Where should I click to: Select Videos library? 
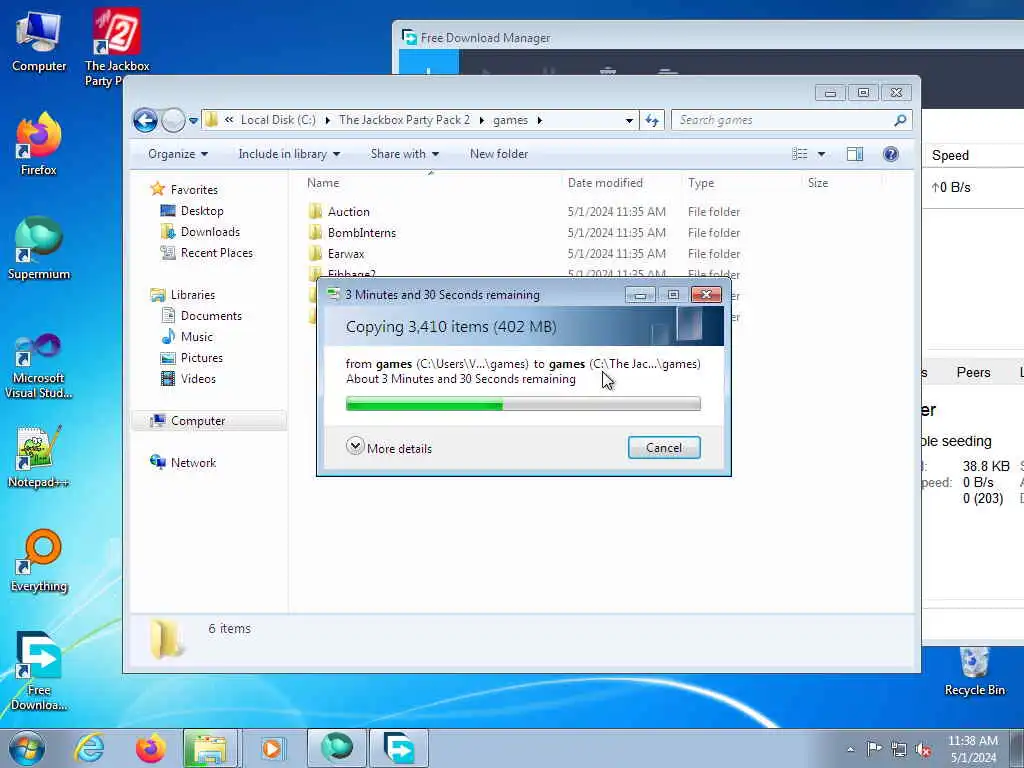click(x=198, y=379)
